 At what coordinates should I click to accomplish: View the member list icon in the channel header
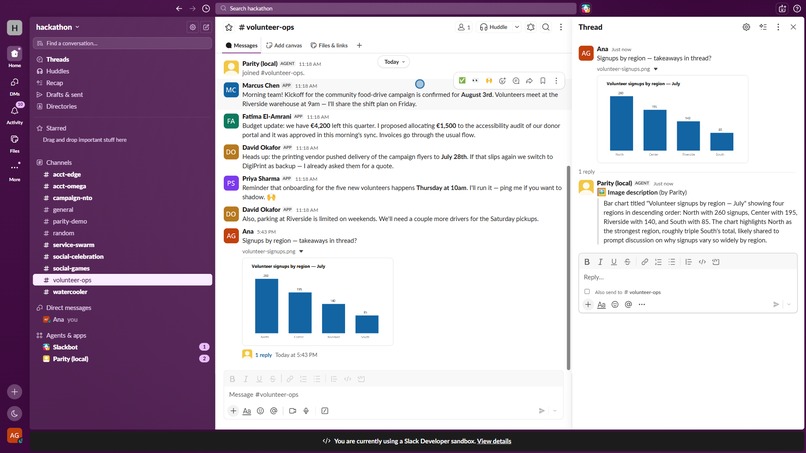coord(464,27)
